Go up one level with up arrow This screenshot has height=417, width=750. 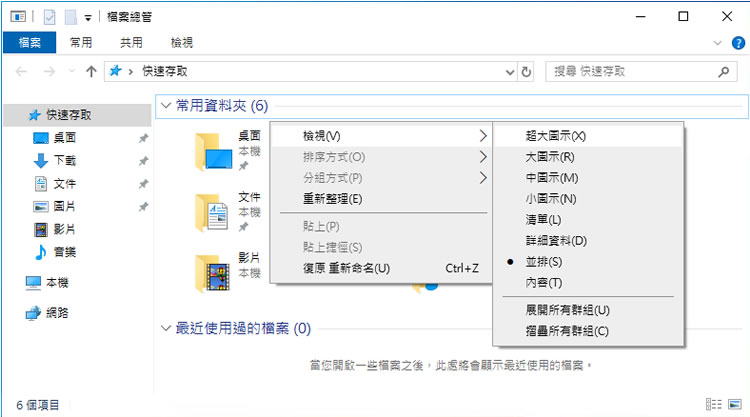[91, 72]
